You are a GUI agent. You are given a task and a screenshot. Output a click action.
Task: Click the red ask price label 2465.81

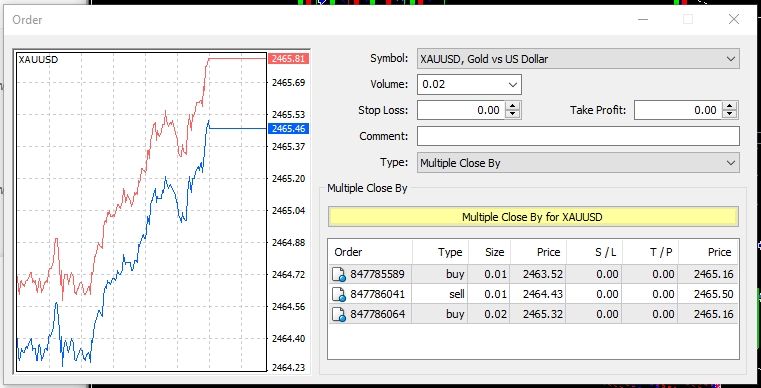288,59
